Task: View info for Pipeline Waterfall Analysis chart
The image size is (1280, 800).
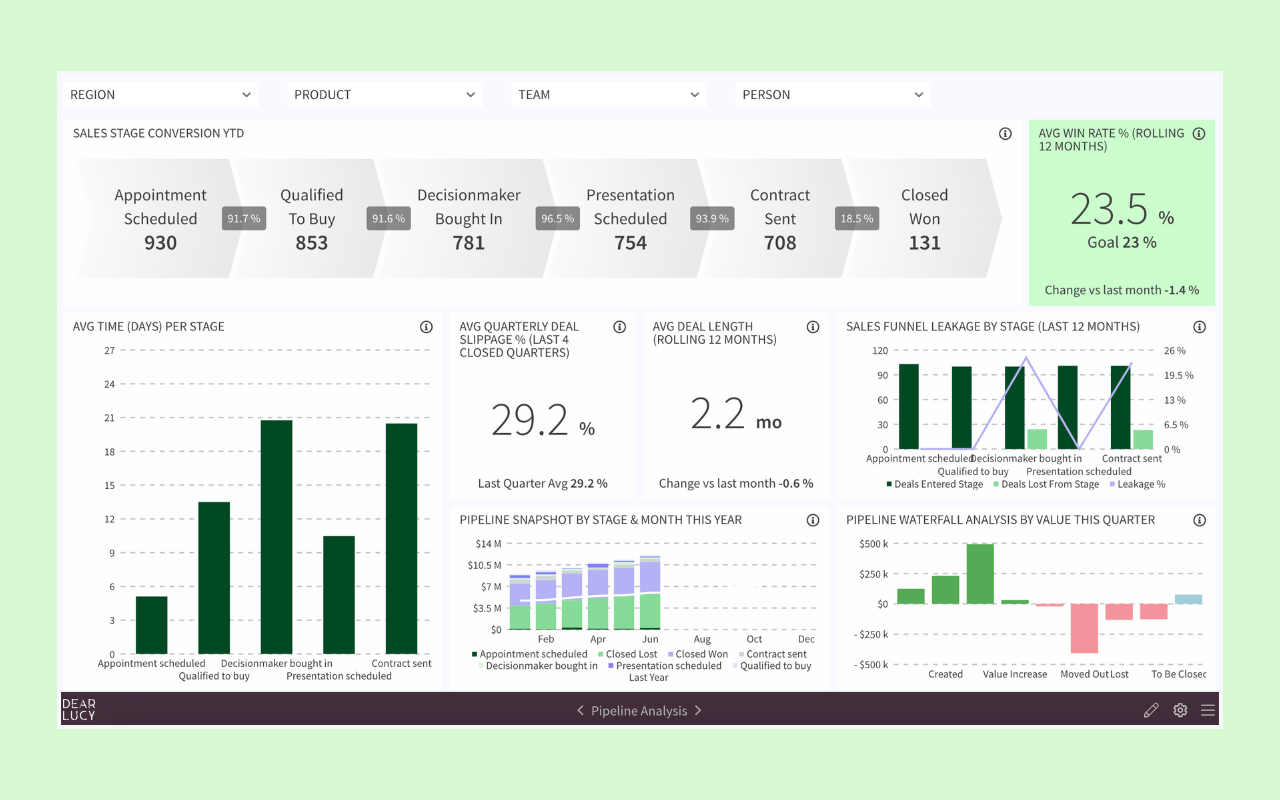Action: pyautogui.click(x=1199, y=519)
